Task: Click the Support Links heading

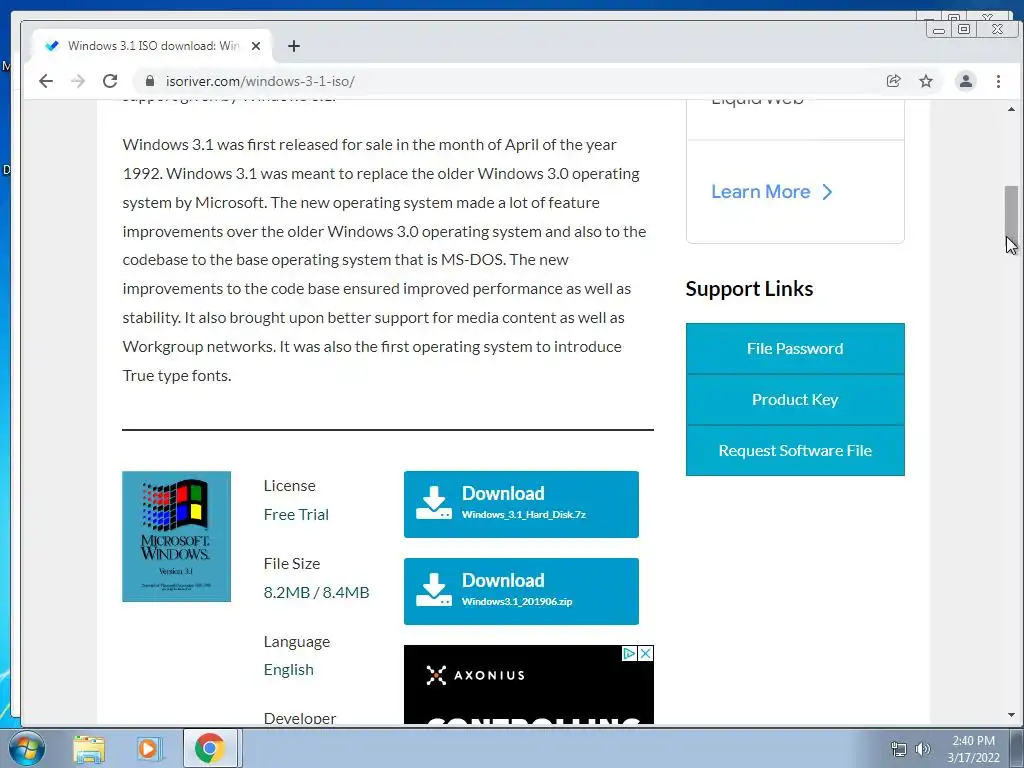Action: [749, 289]
